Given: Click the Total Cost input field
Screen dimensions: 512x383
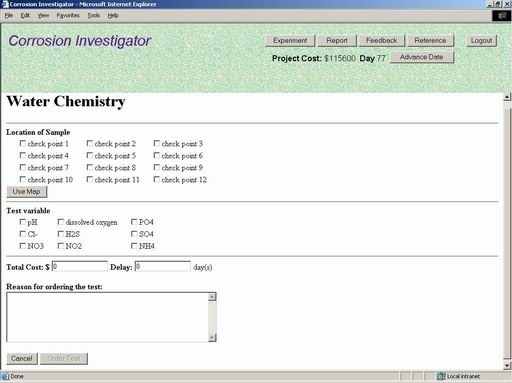Looking at the screenshot, I should [80, 266].
